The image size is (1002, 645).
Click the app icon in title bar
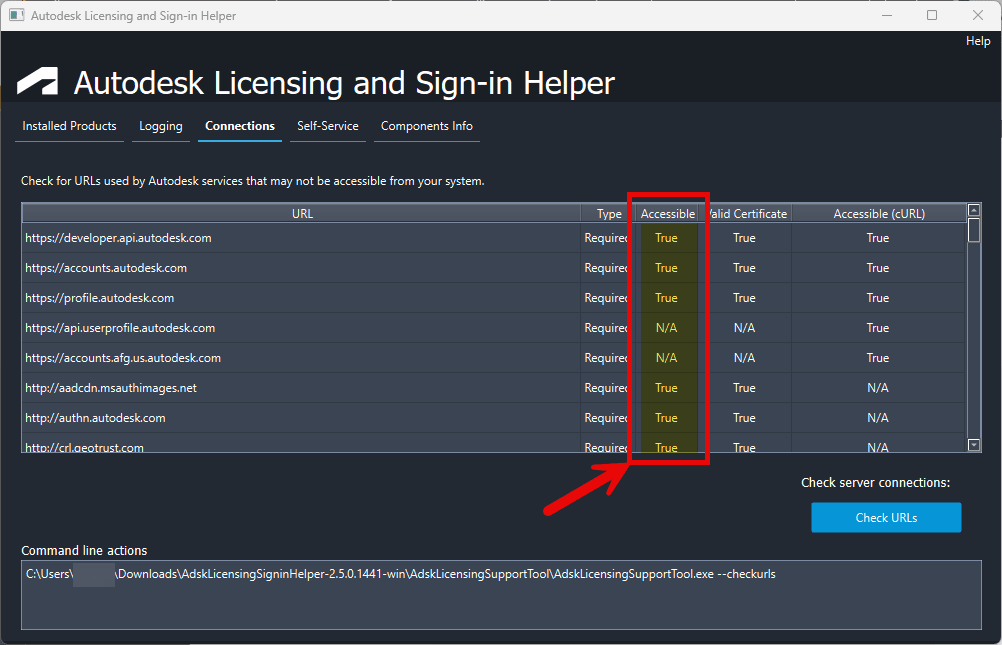click(17, 15)
